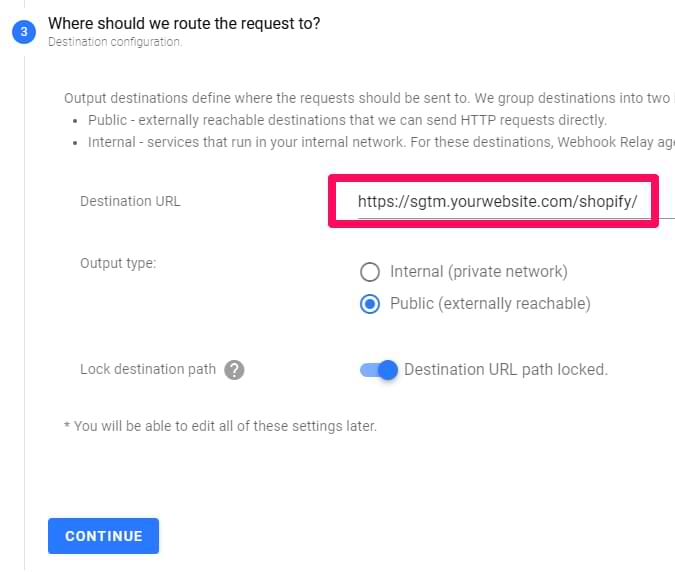Viewport: 675px width, 572px height.
Task: Click the 'Output destinations define' intro paragraph
Action: pyautogui.click(x=369, y=98)
